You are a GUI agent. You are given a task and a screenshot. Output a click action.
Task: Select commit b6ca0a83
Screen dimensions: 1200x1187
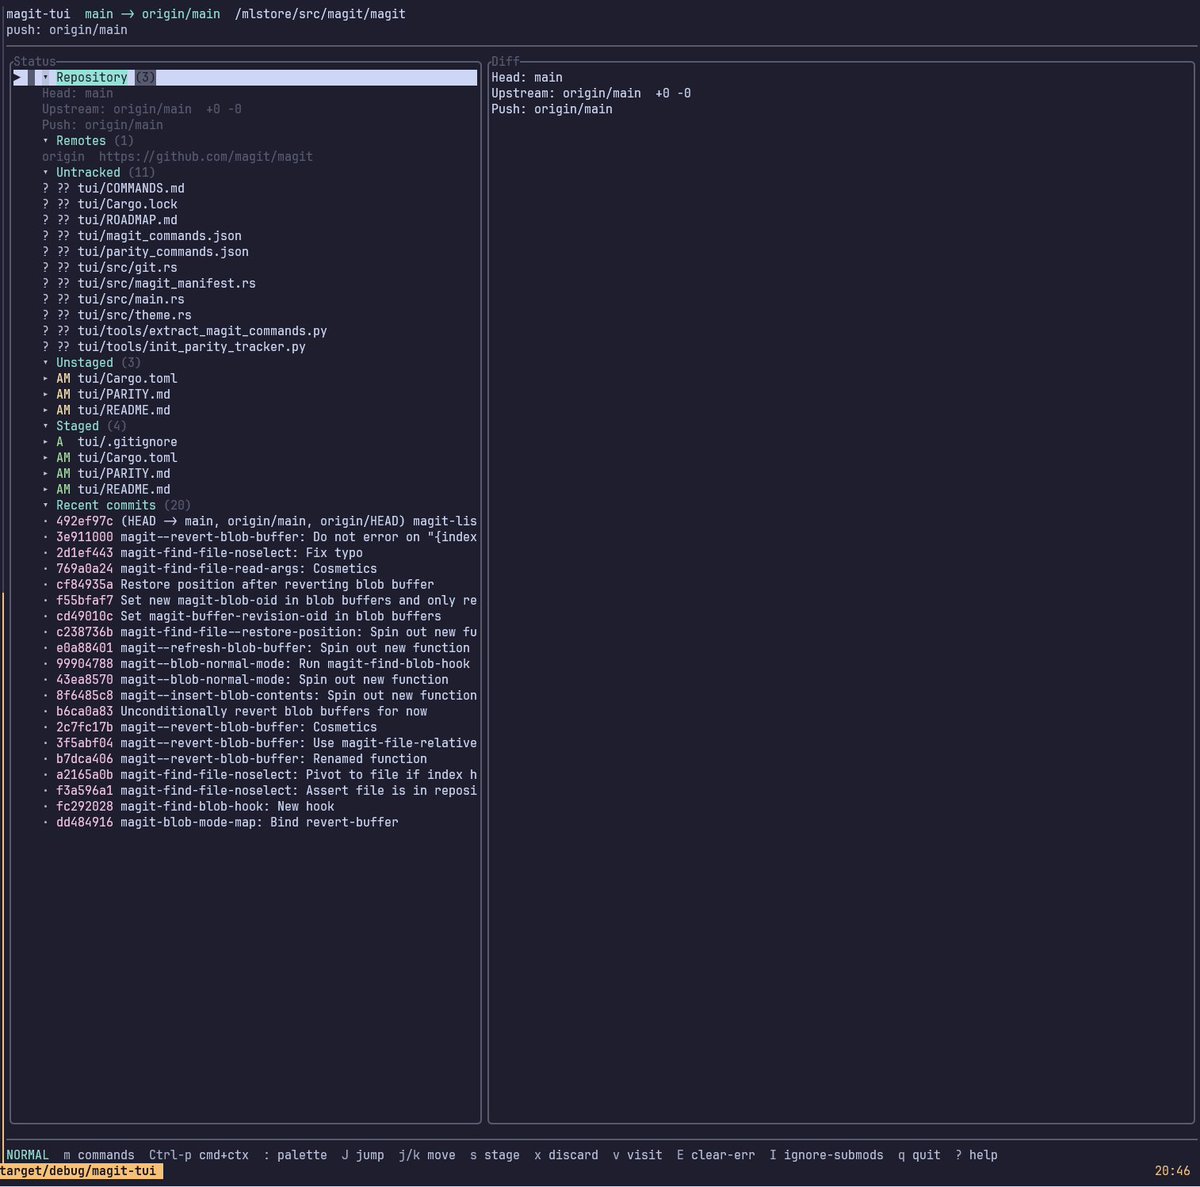(235, 712)
